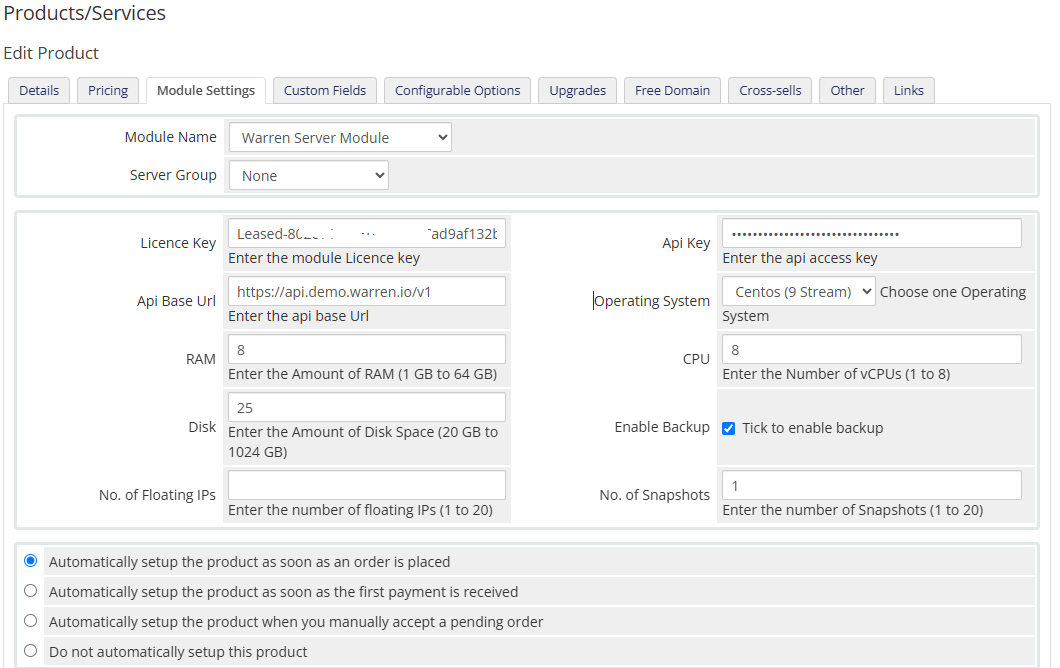Open the Server Group dropdown
This screenshot has width=1060, height=668.
coord(308,176)
